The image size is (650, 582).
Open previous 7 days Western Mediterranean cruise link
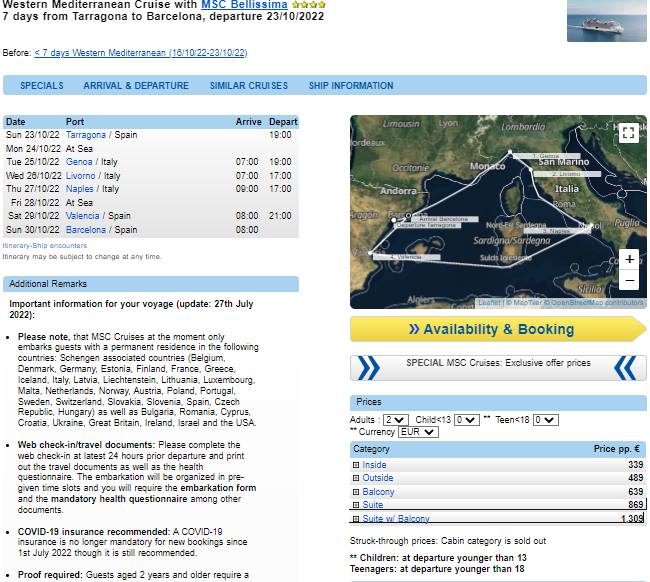pyautogui.click(x=141, y=53)
